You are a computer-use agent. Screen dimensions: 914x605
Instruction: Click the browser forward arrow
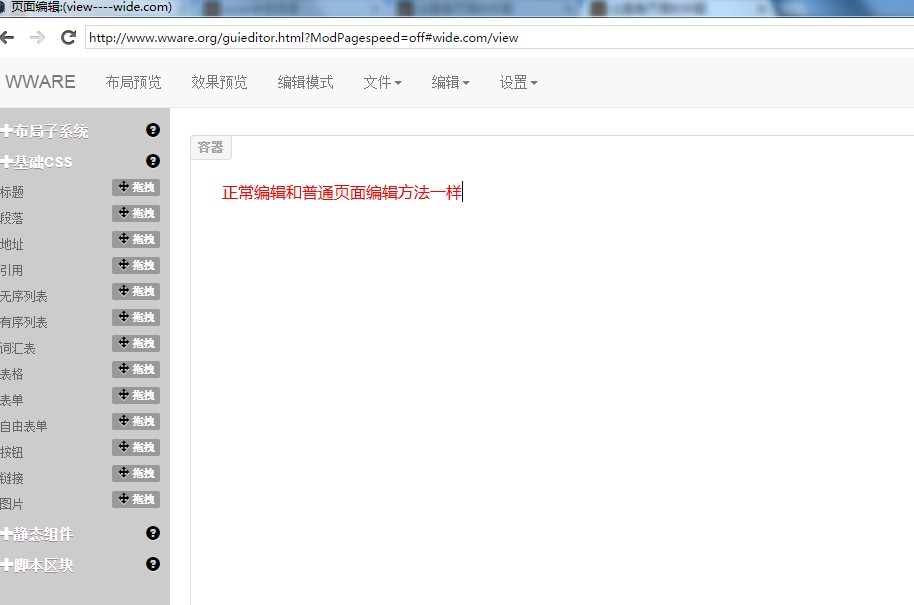37,38
